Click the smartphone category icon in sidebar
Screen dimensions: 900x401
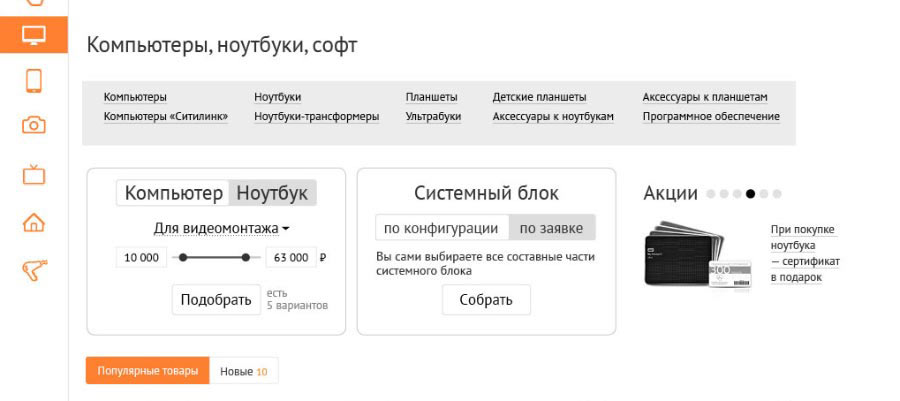click(x=34, y=81)
